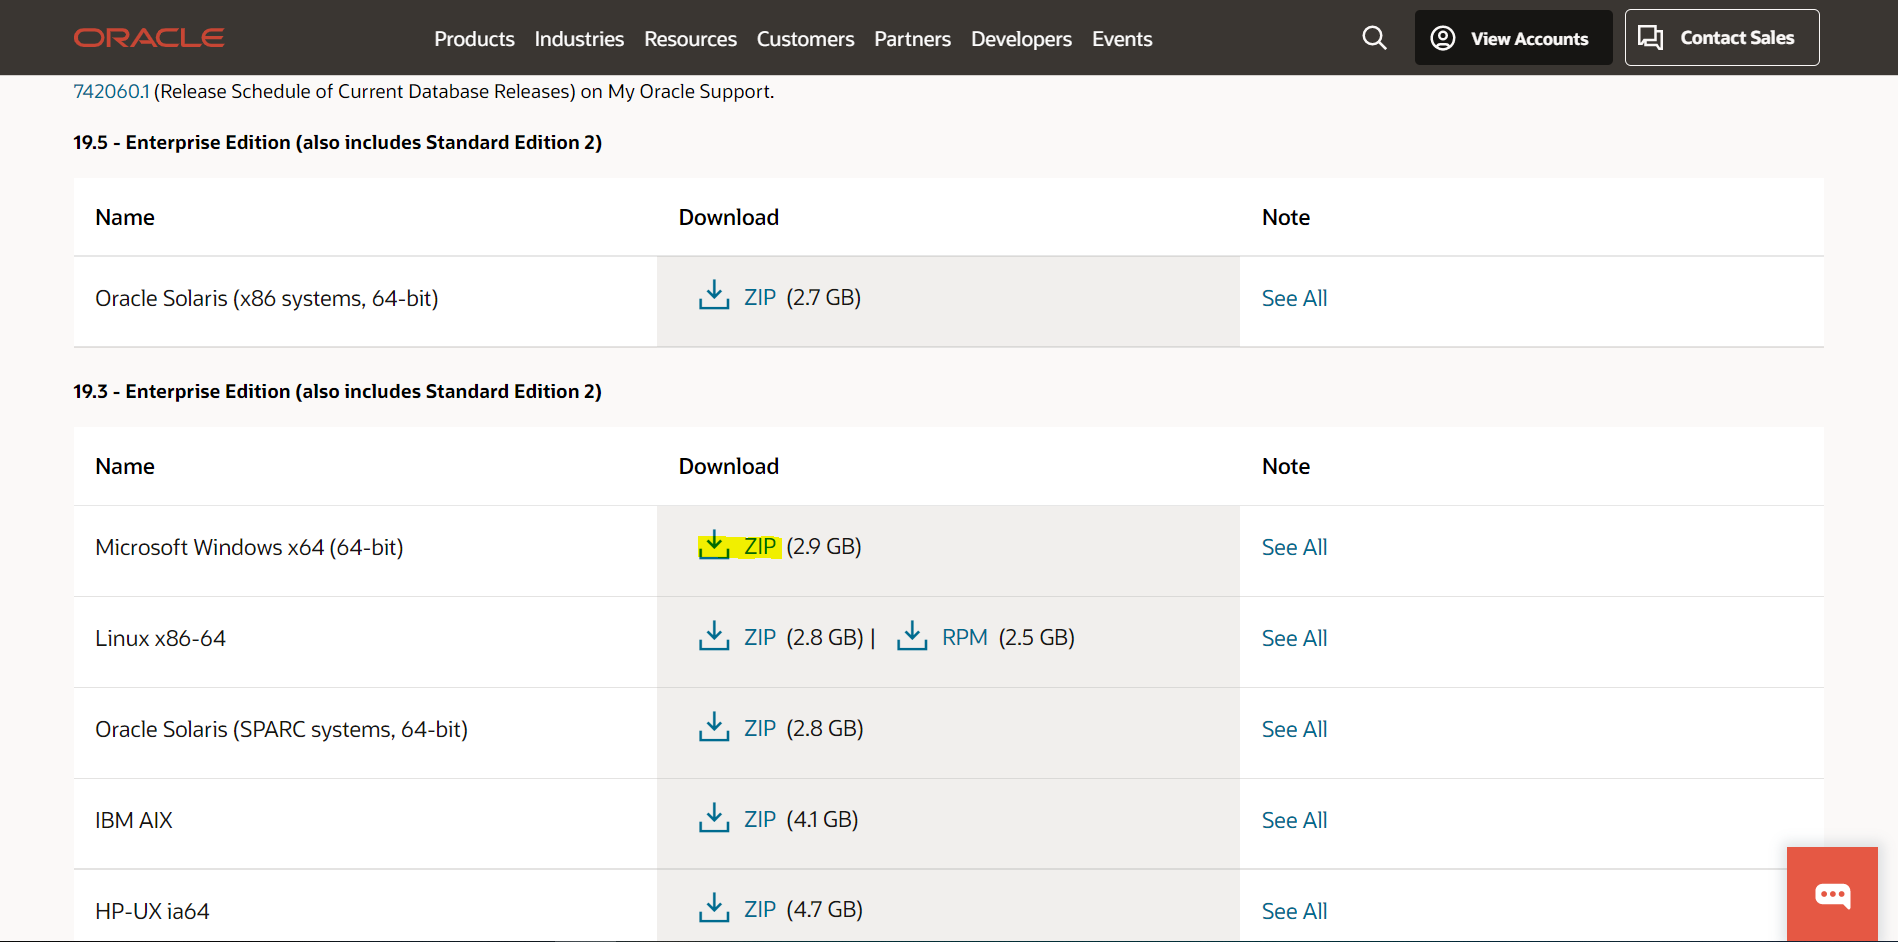
Task: Click the Contact Sales button
Action: click(1722, 38)
